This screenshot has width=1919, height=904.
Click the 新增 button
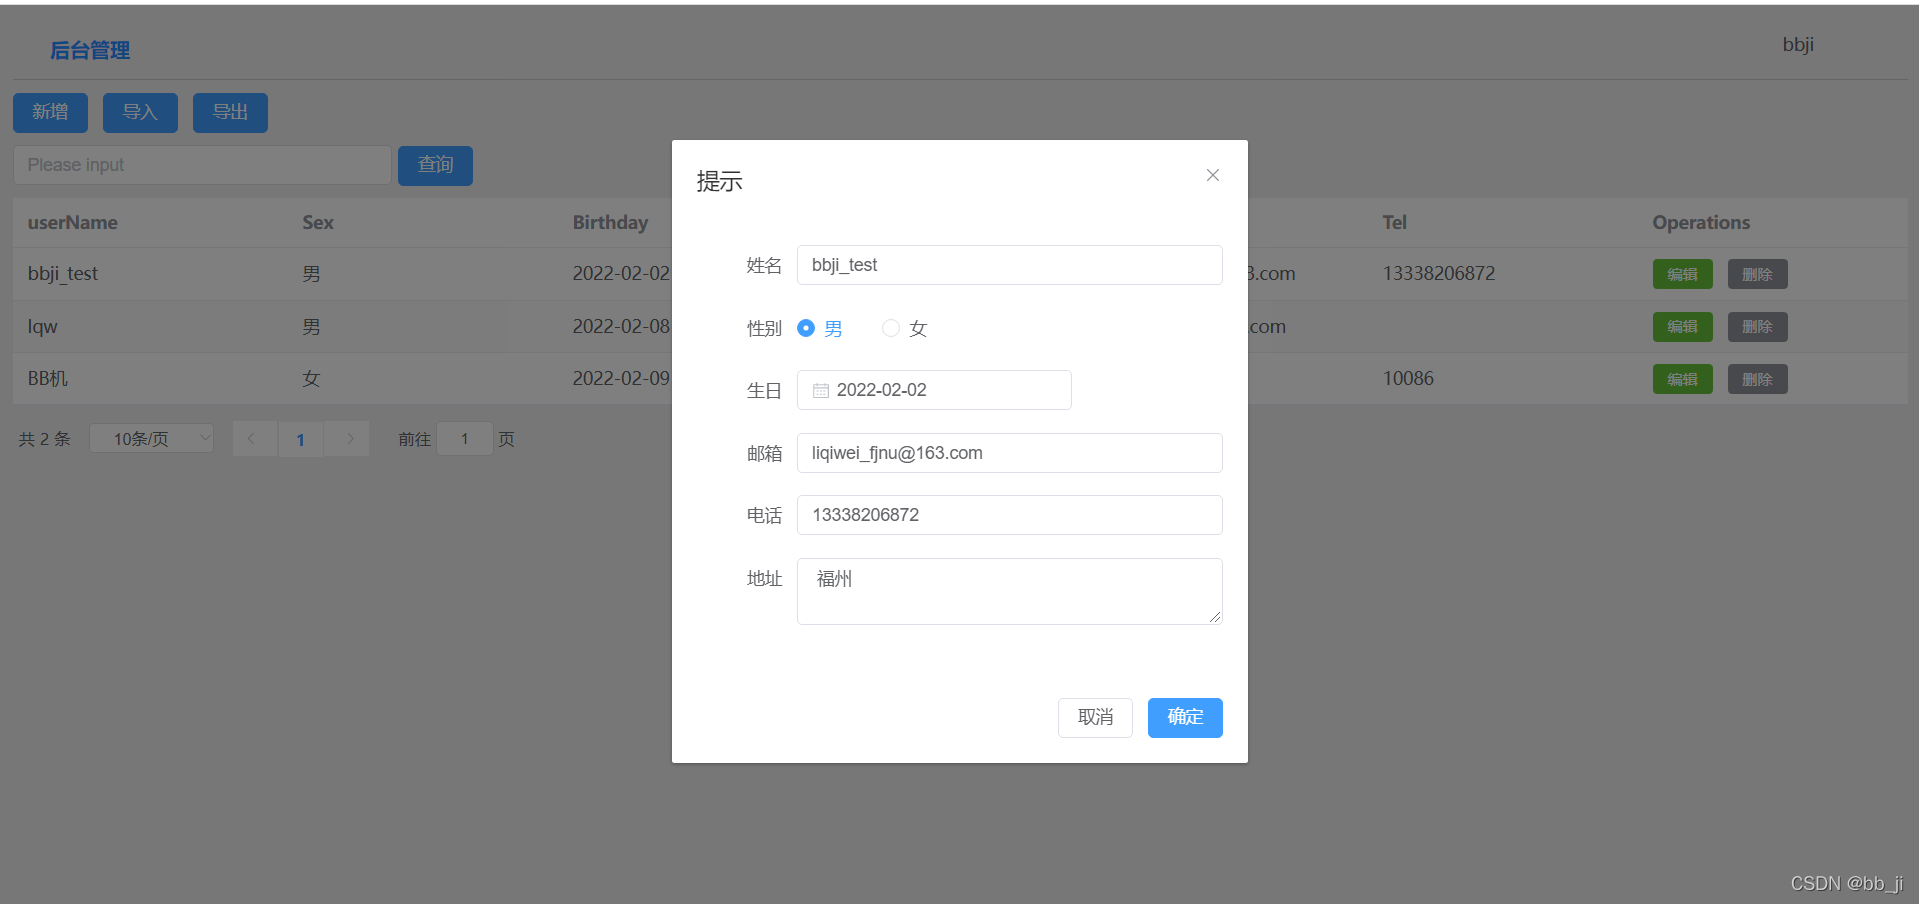[x=50, y=113]
